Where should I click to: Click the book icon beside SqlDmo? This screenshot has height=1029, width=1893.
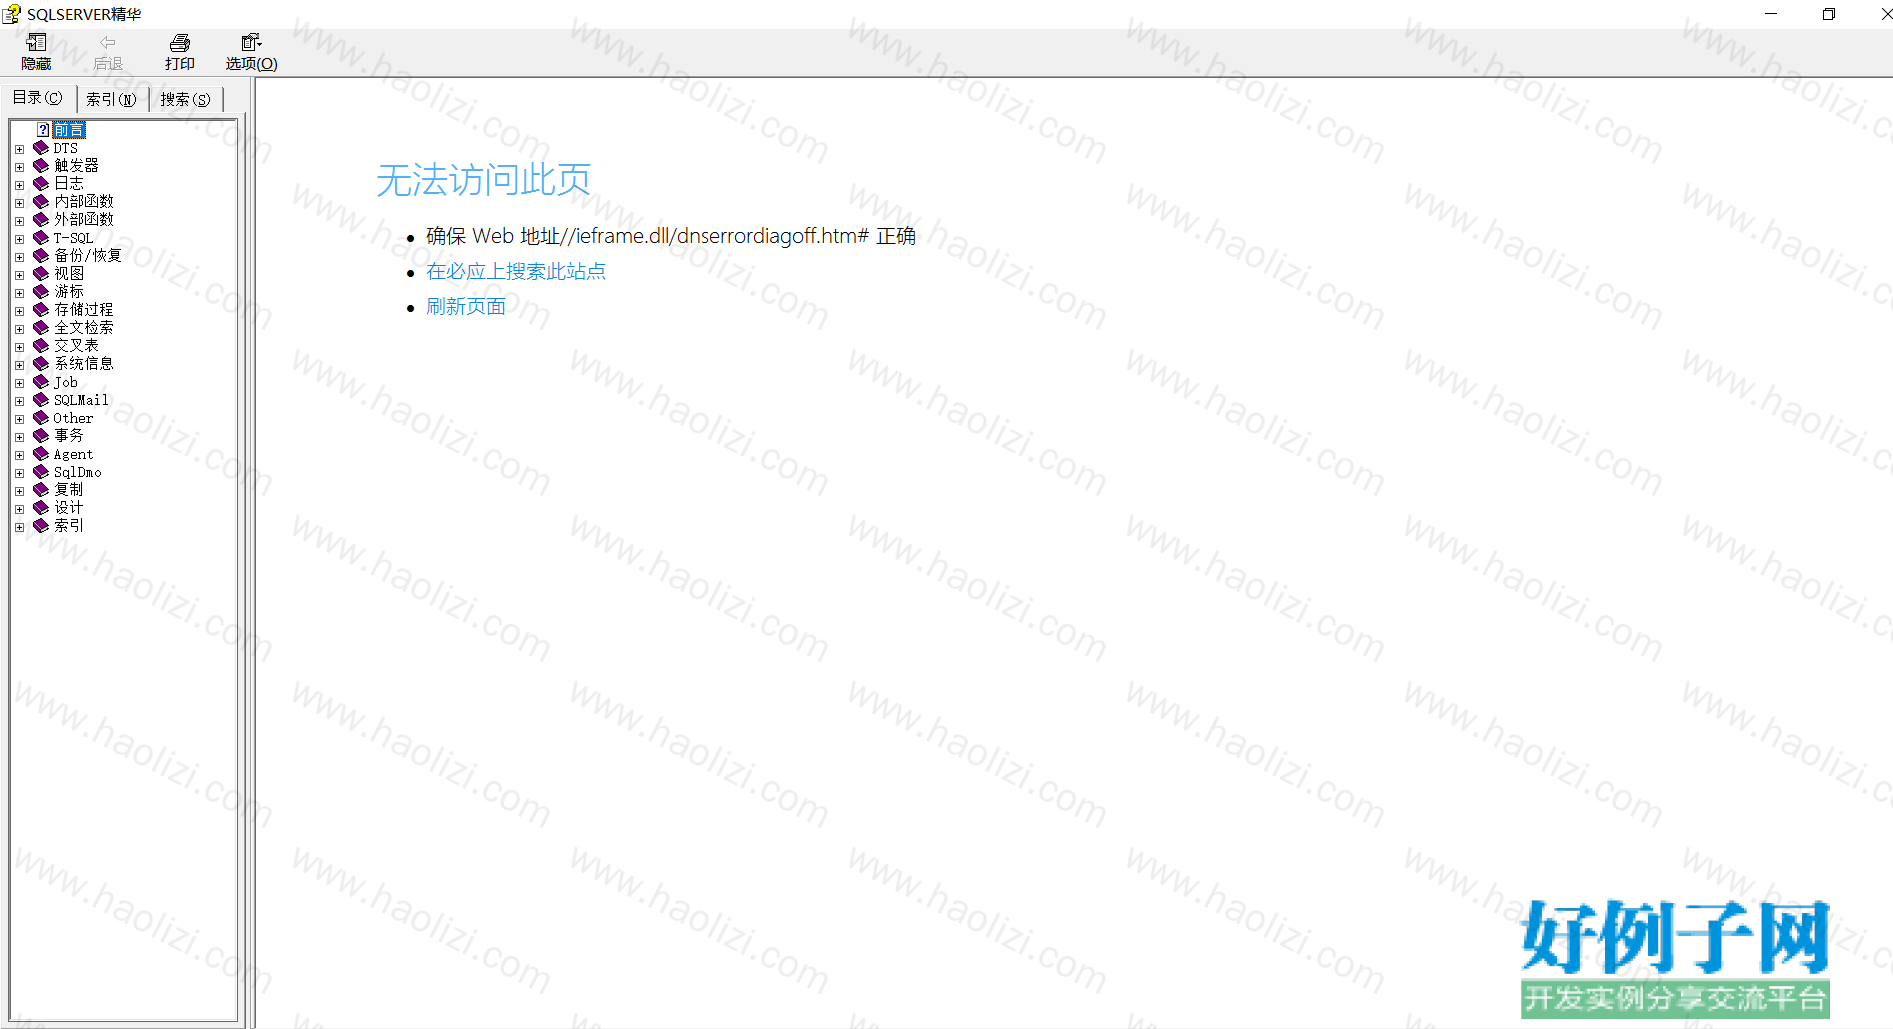coord(41,472)
